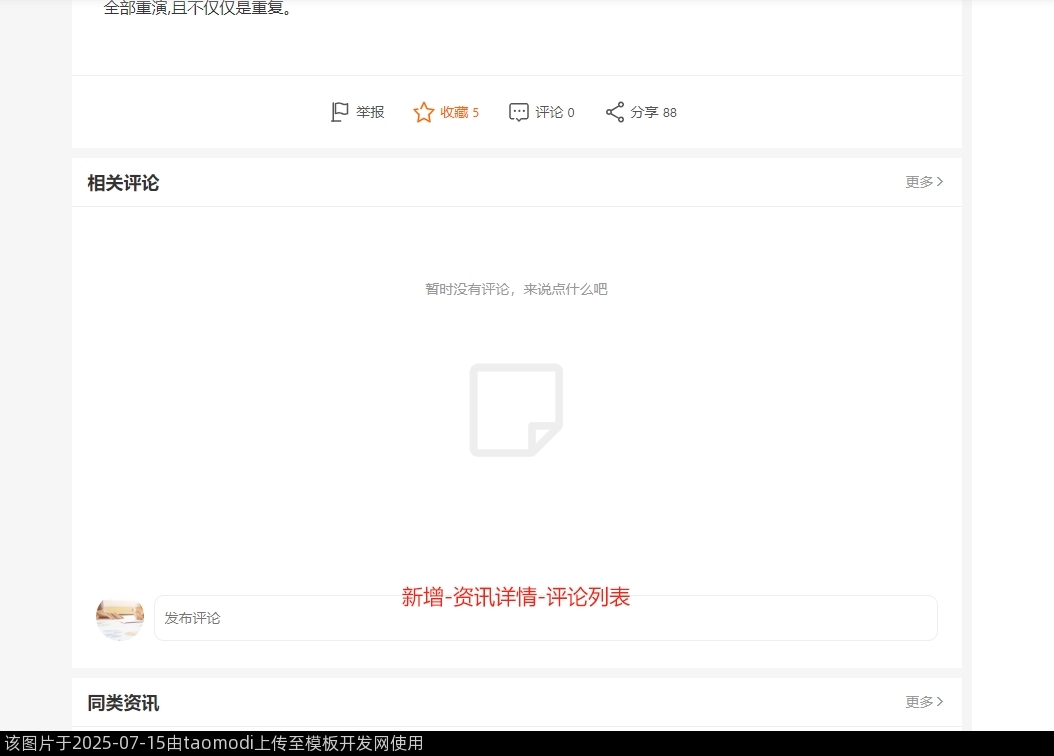This screenshot has width=1054, height=756.
Task: Click the chevron arrow beside 相关评论 更多
Action: 940,182
